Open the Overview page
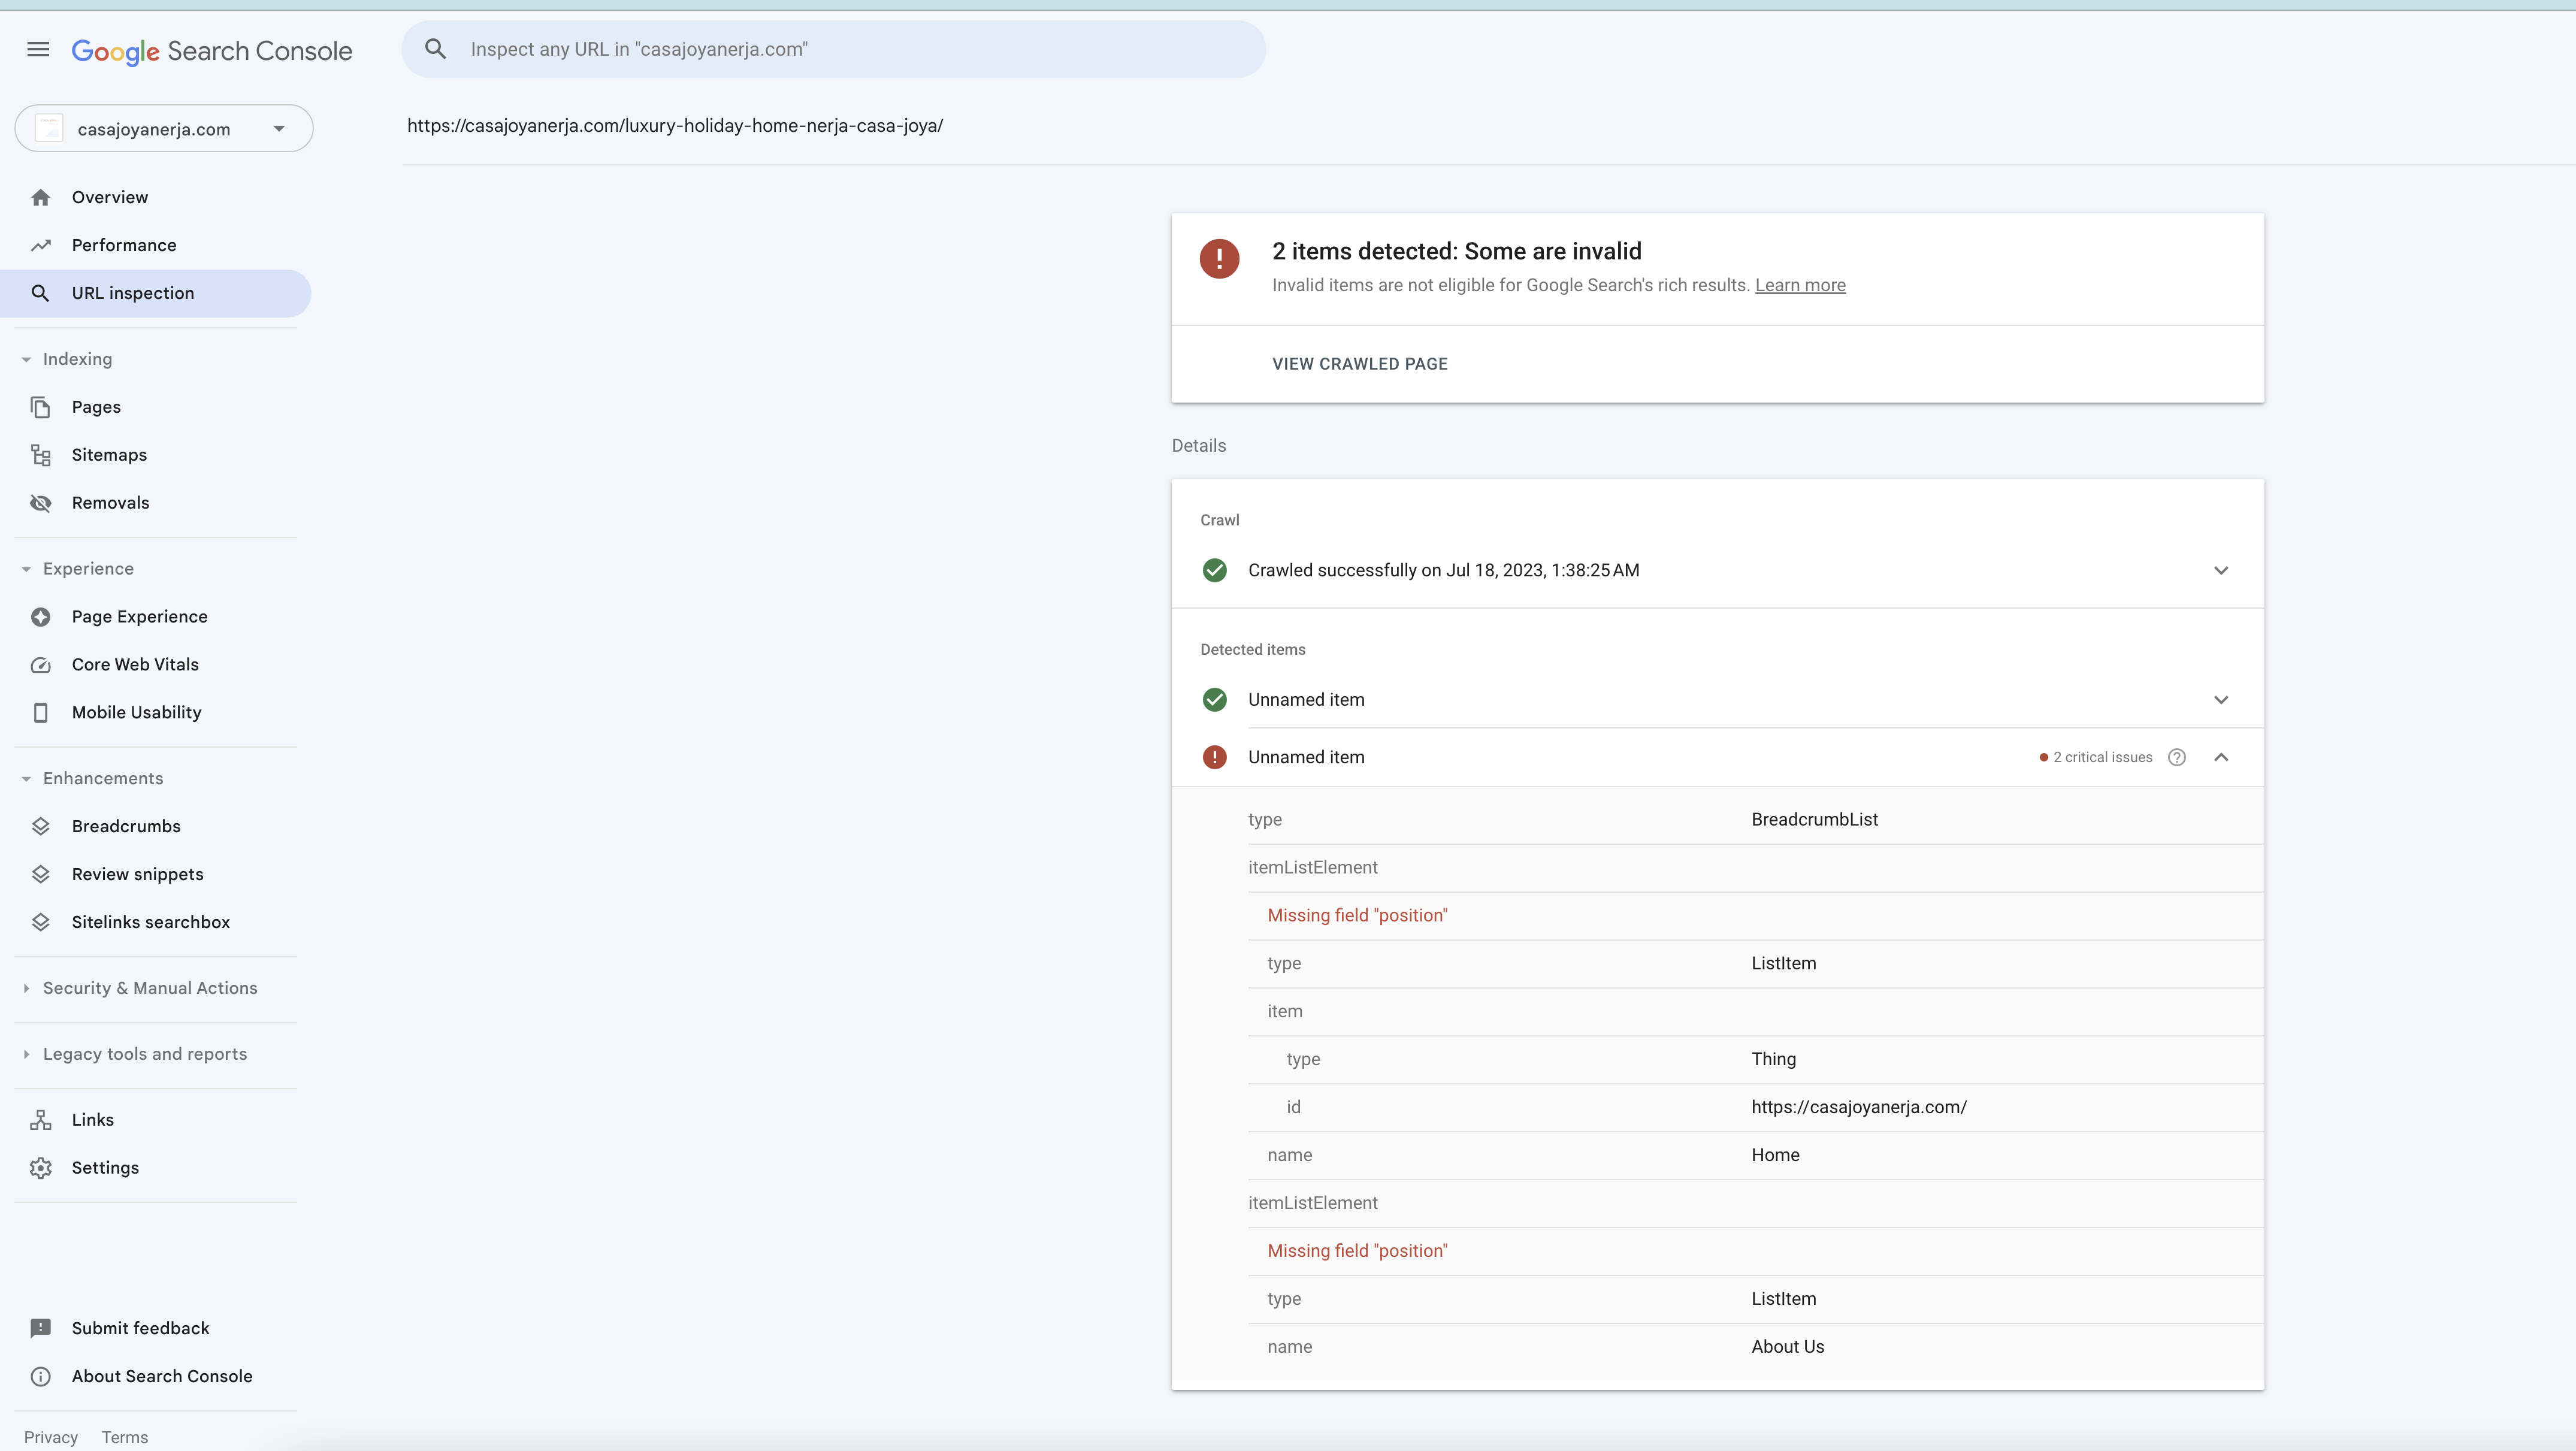This screenshot has width=2576, height=1451. [156, 197]
